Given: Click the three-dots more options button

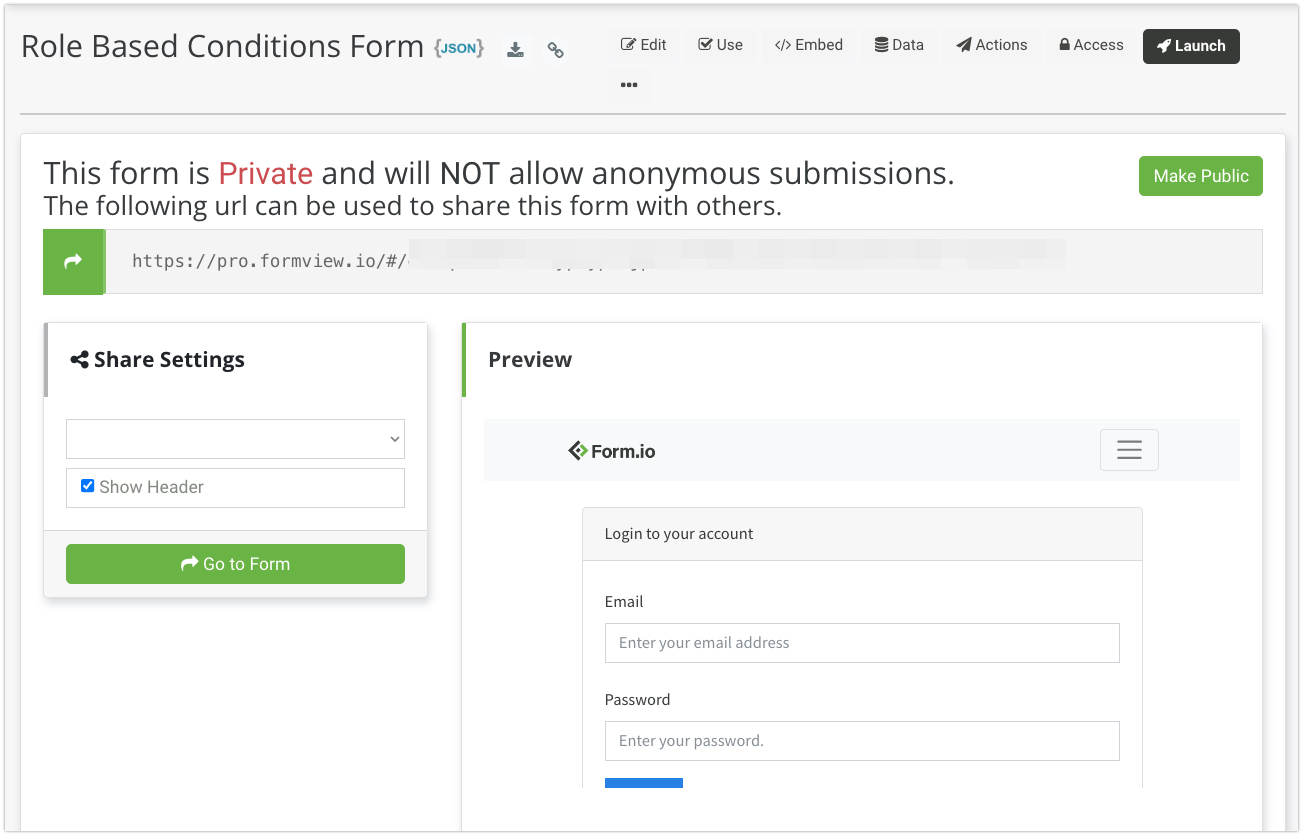Looking at the screenshot, I should pyautogui.click(x=629, y=85).
